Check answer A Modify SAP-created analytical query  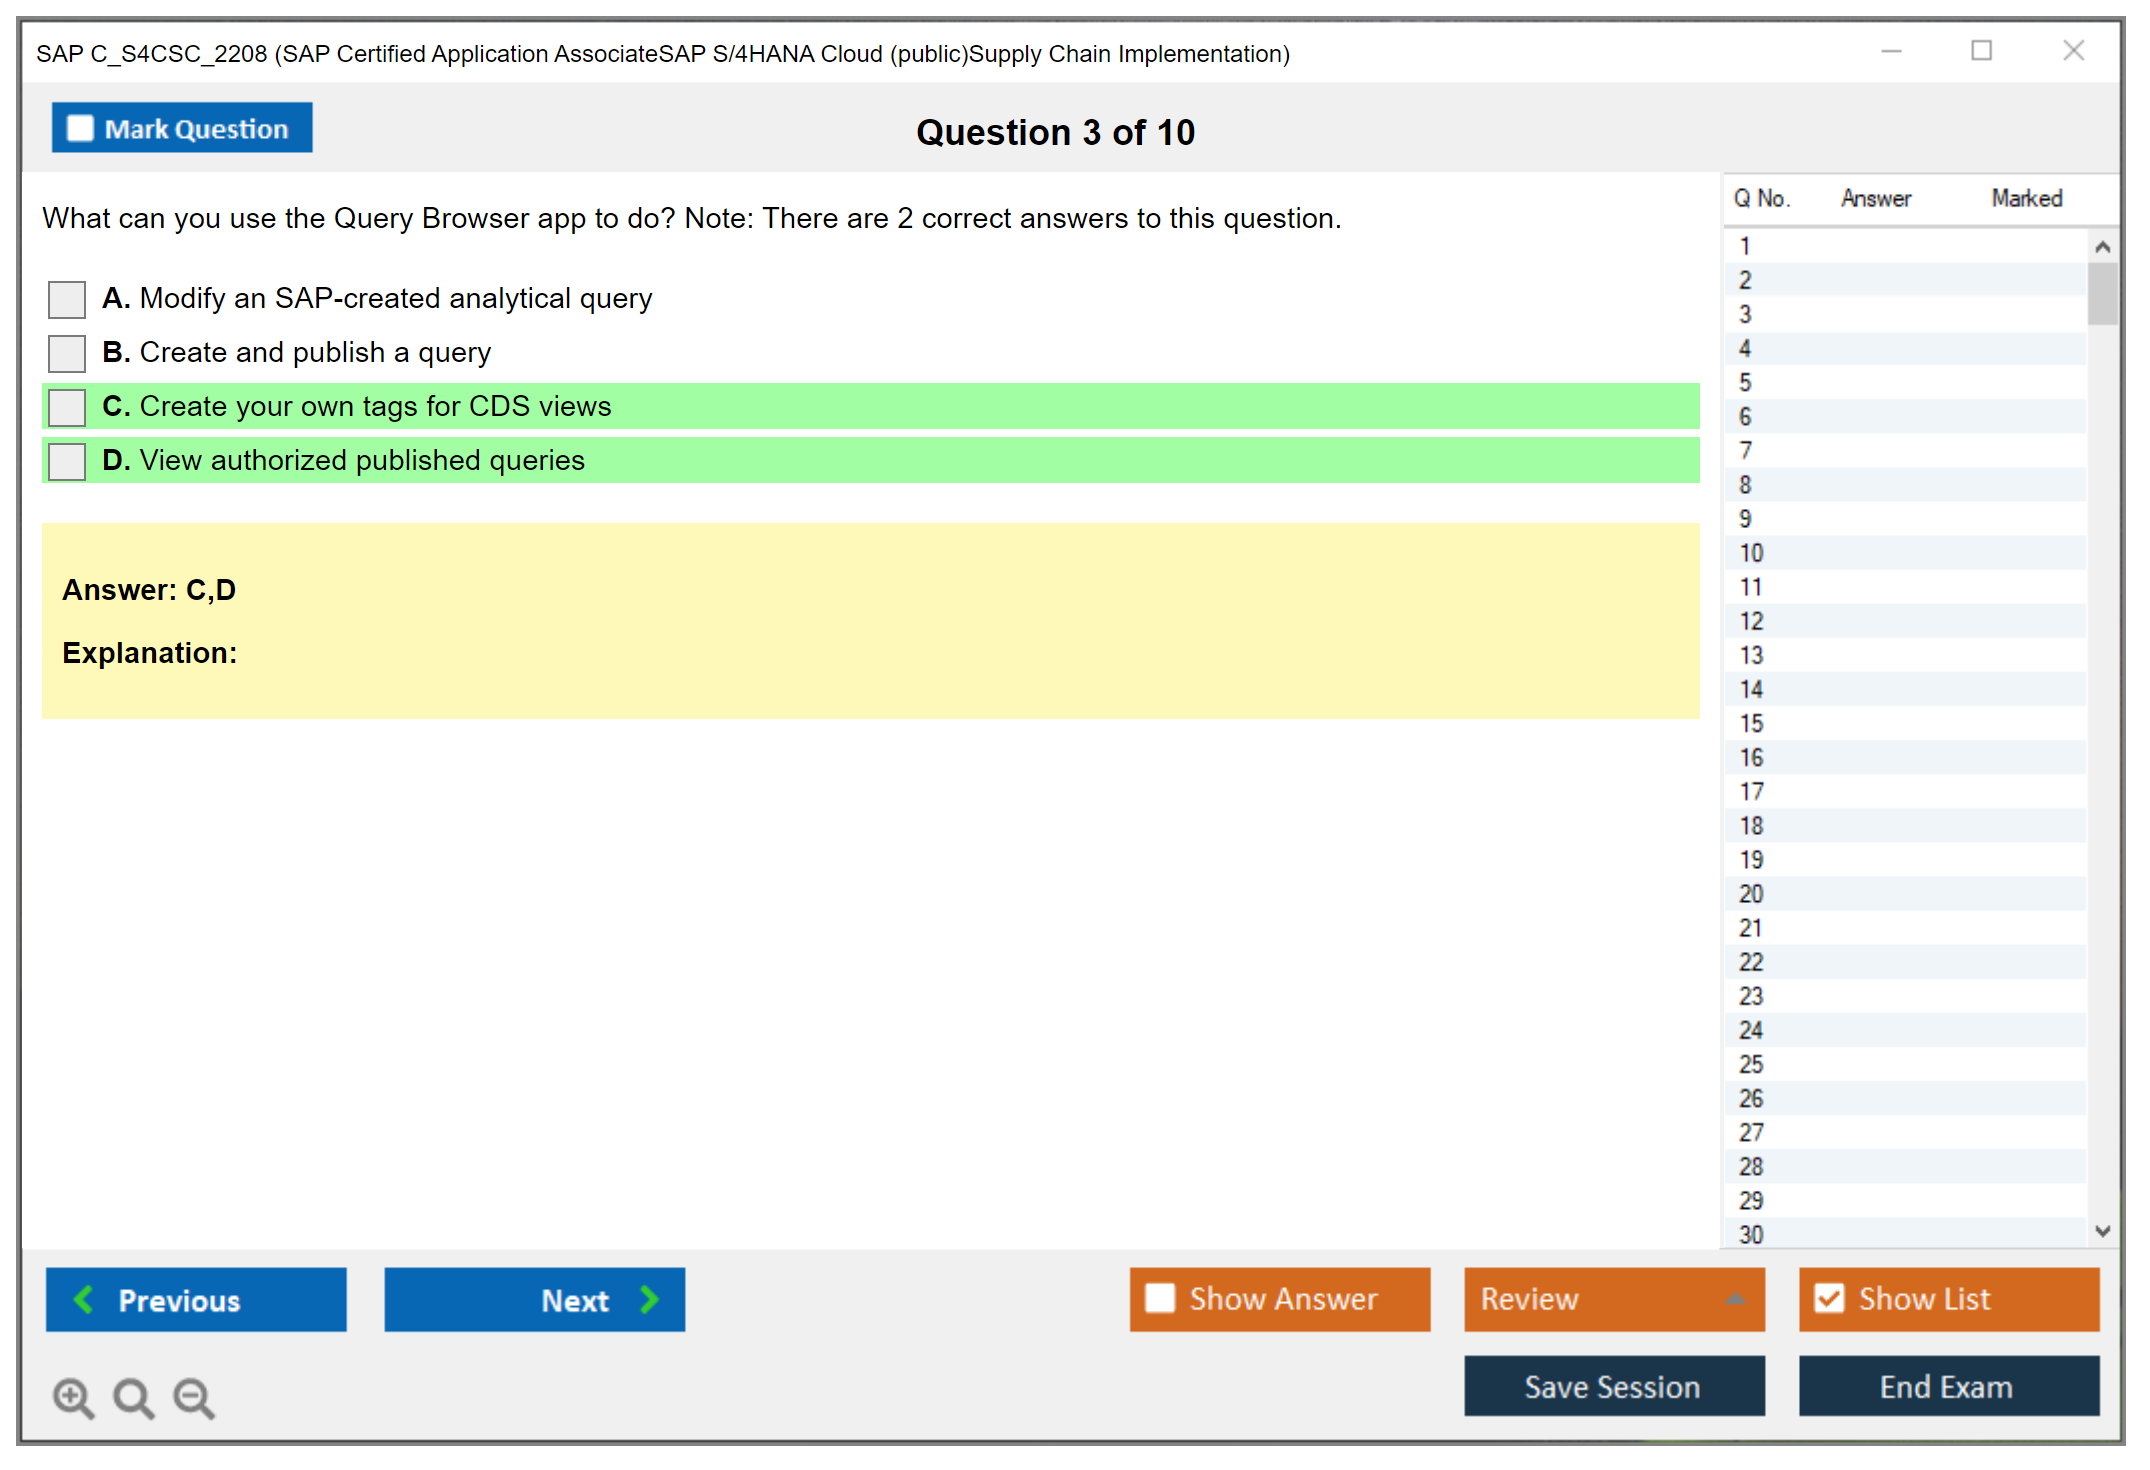pyautogui.click(x=67, y=299)
